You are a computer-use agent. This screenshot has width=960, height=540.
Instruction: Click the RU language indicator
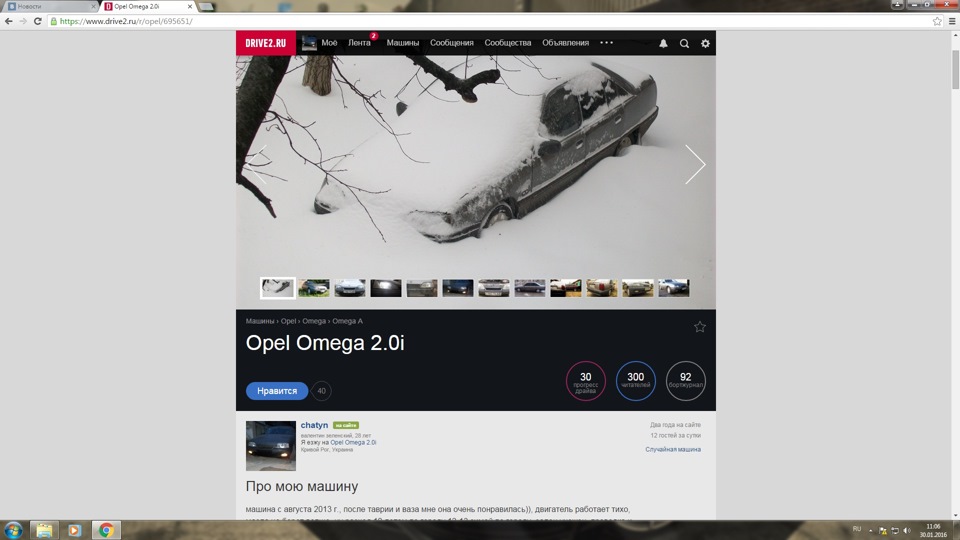coord(857,529)
